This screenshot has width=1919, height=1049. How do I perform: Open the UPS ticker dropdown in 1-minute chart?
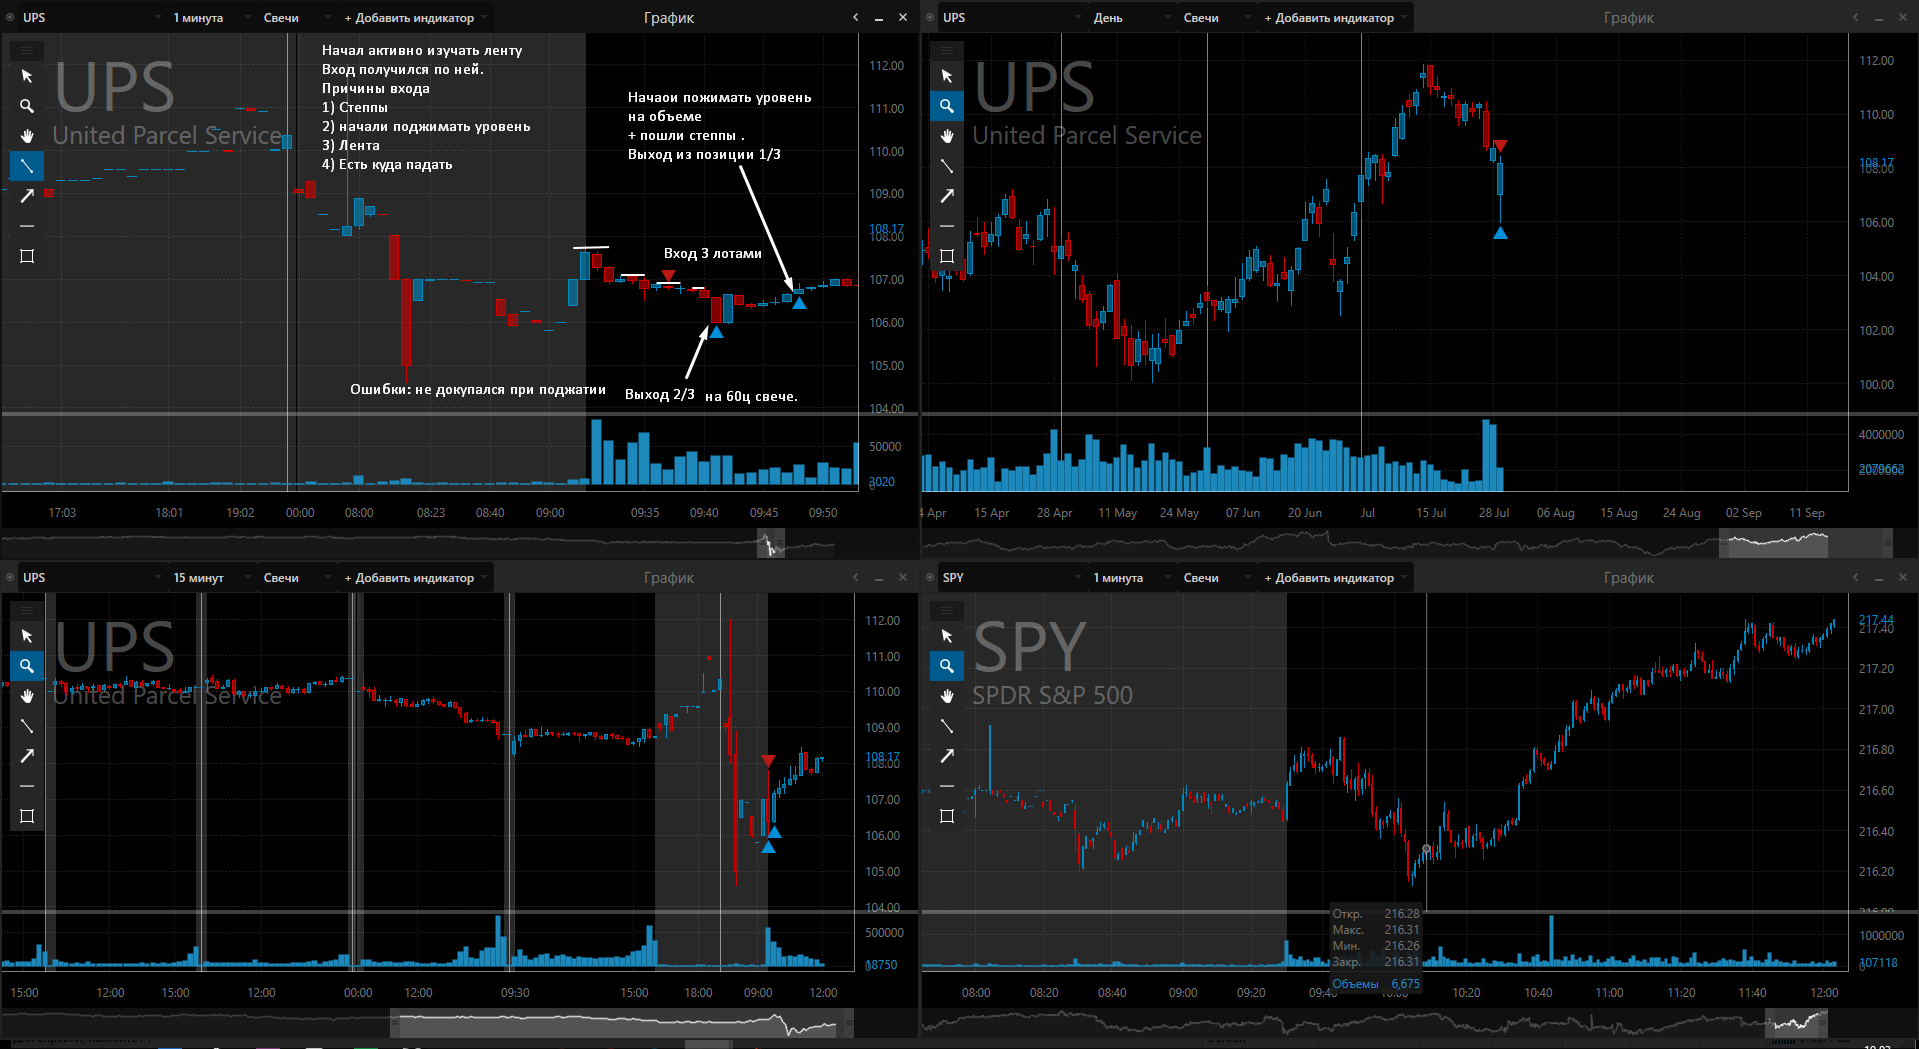coord(90,17)
